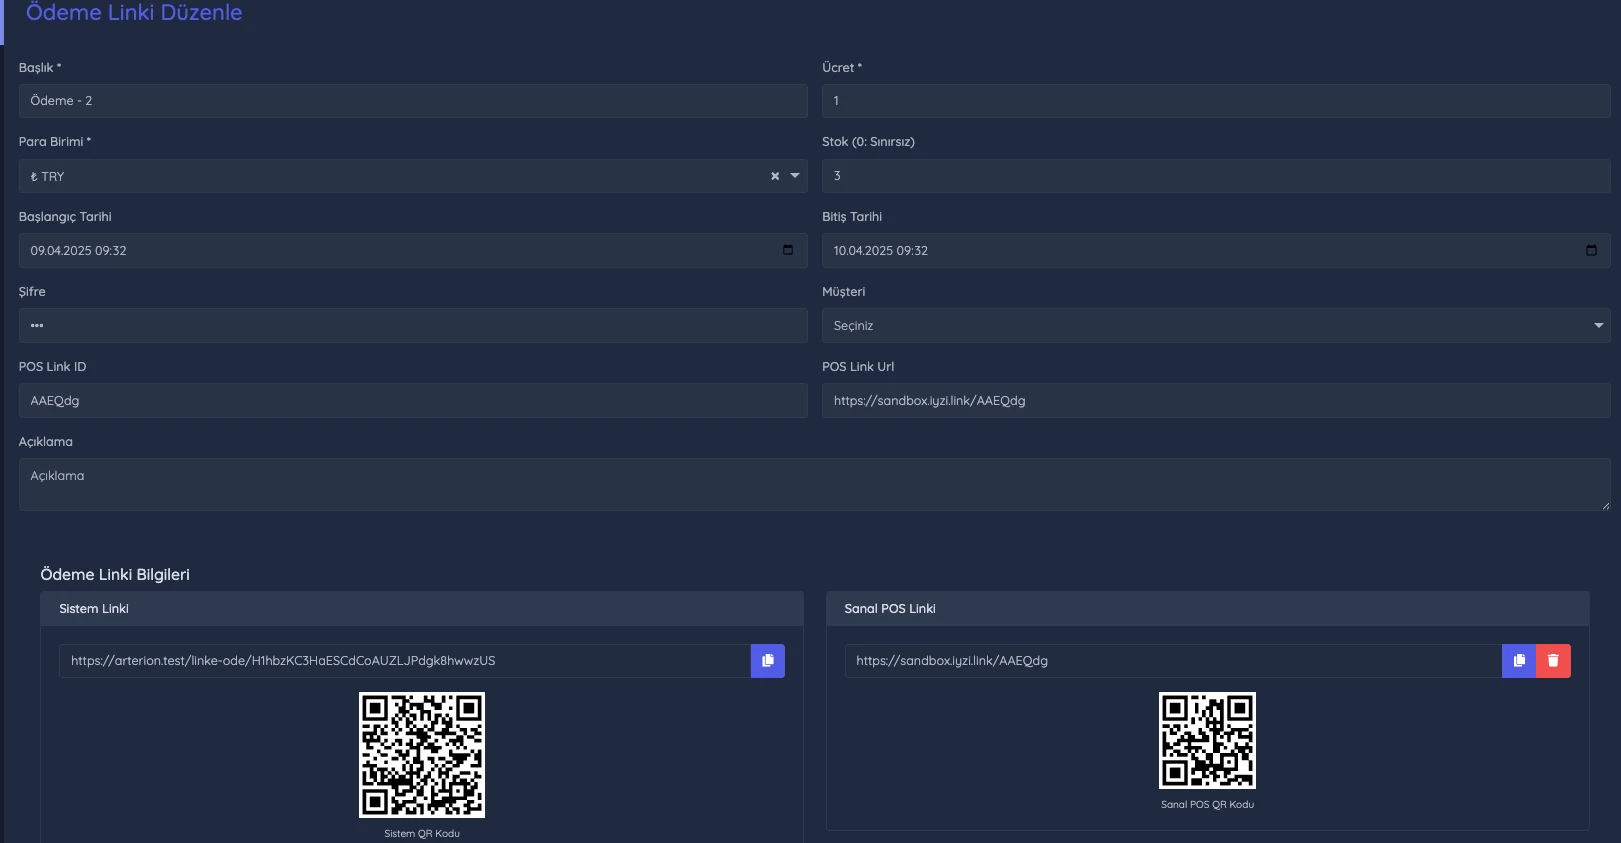Viewport: 1621px width, 843px height.
Task: Click the Şifre password field
Action: pos(413,326)
